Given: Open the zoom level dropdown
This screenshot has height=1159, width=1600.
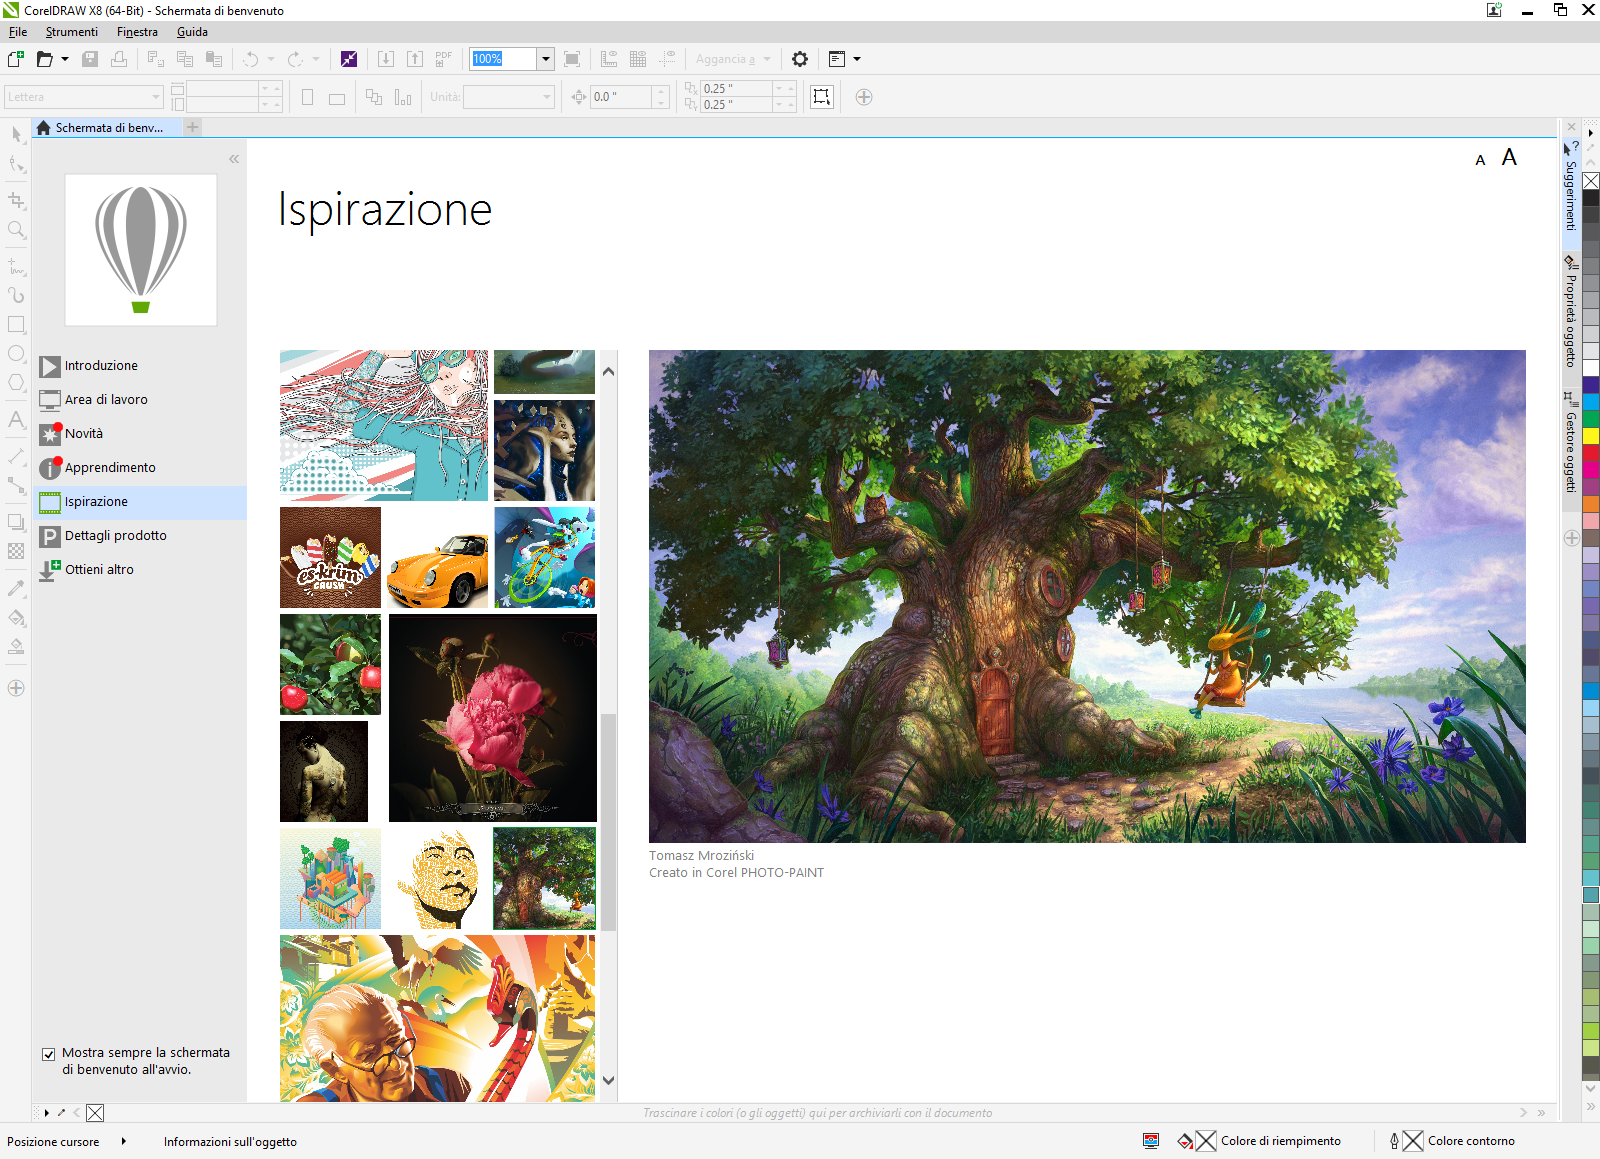Looking at the screenshot, I should [546, 59].
